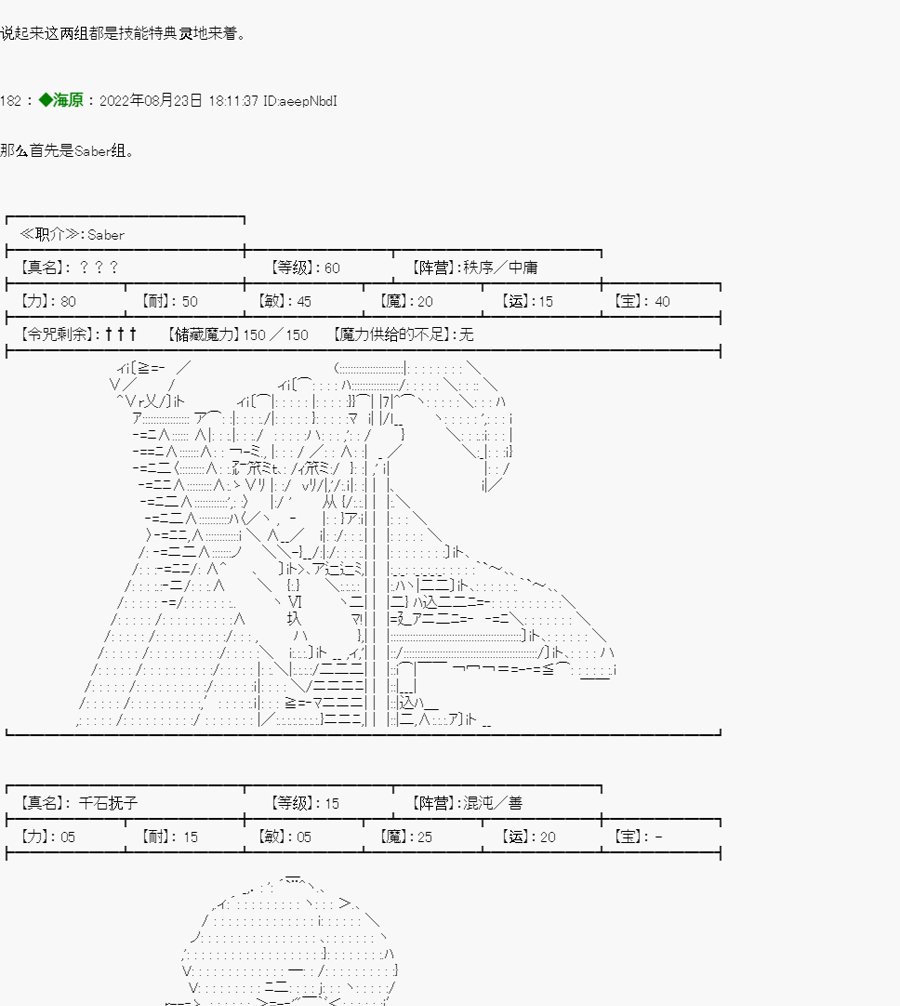Click the 【耐】:50 endurance stat
Viewport: 900px width, 1006px height.
click(169, 301)
